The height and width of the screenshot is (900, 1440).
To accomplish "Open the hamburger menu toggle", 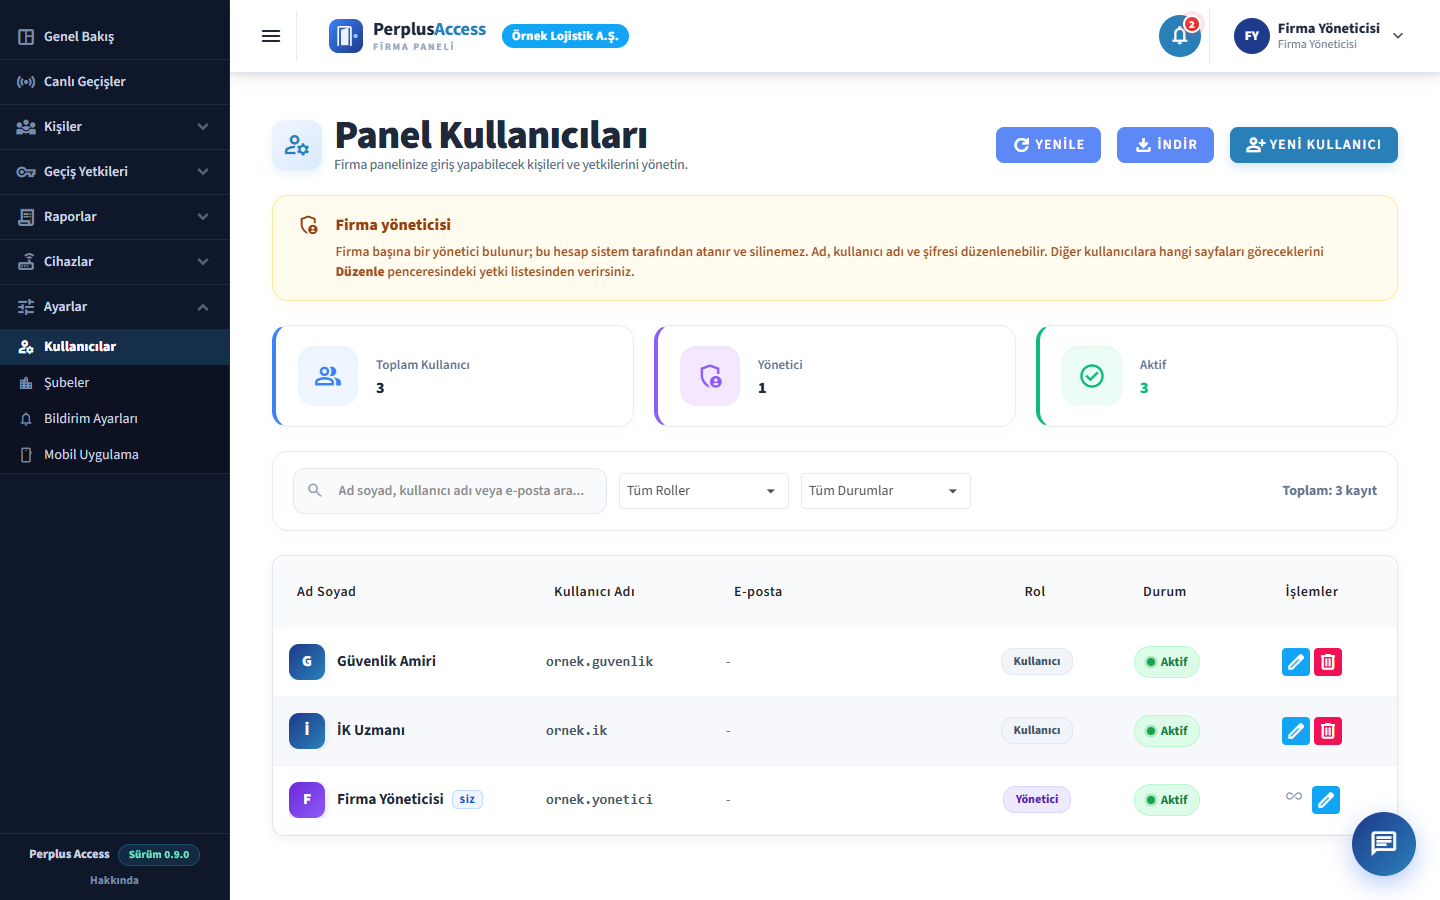I will pyautogui.click(x=271, y=36).
